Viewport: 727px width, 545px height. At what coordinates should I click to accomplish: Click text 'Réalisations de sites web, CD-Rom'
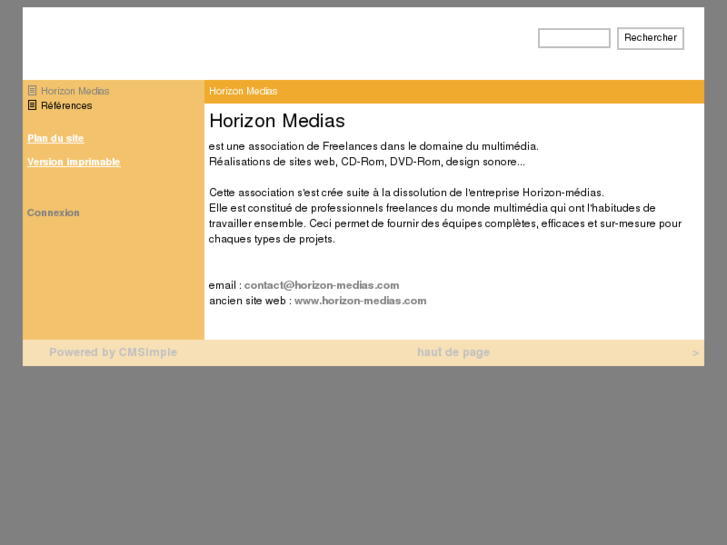pyautogui.click(x=298, y=162)
